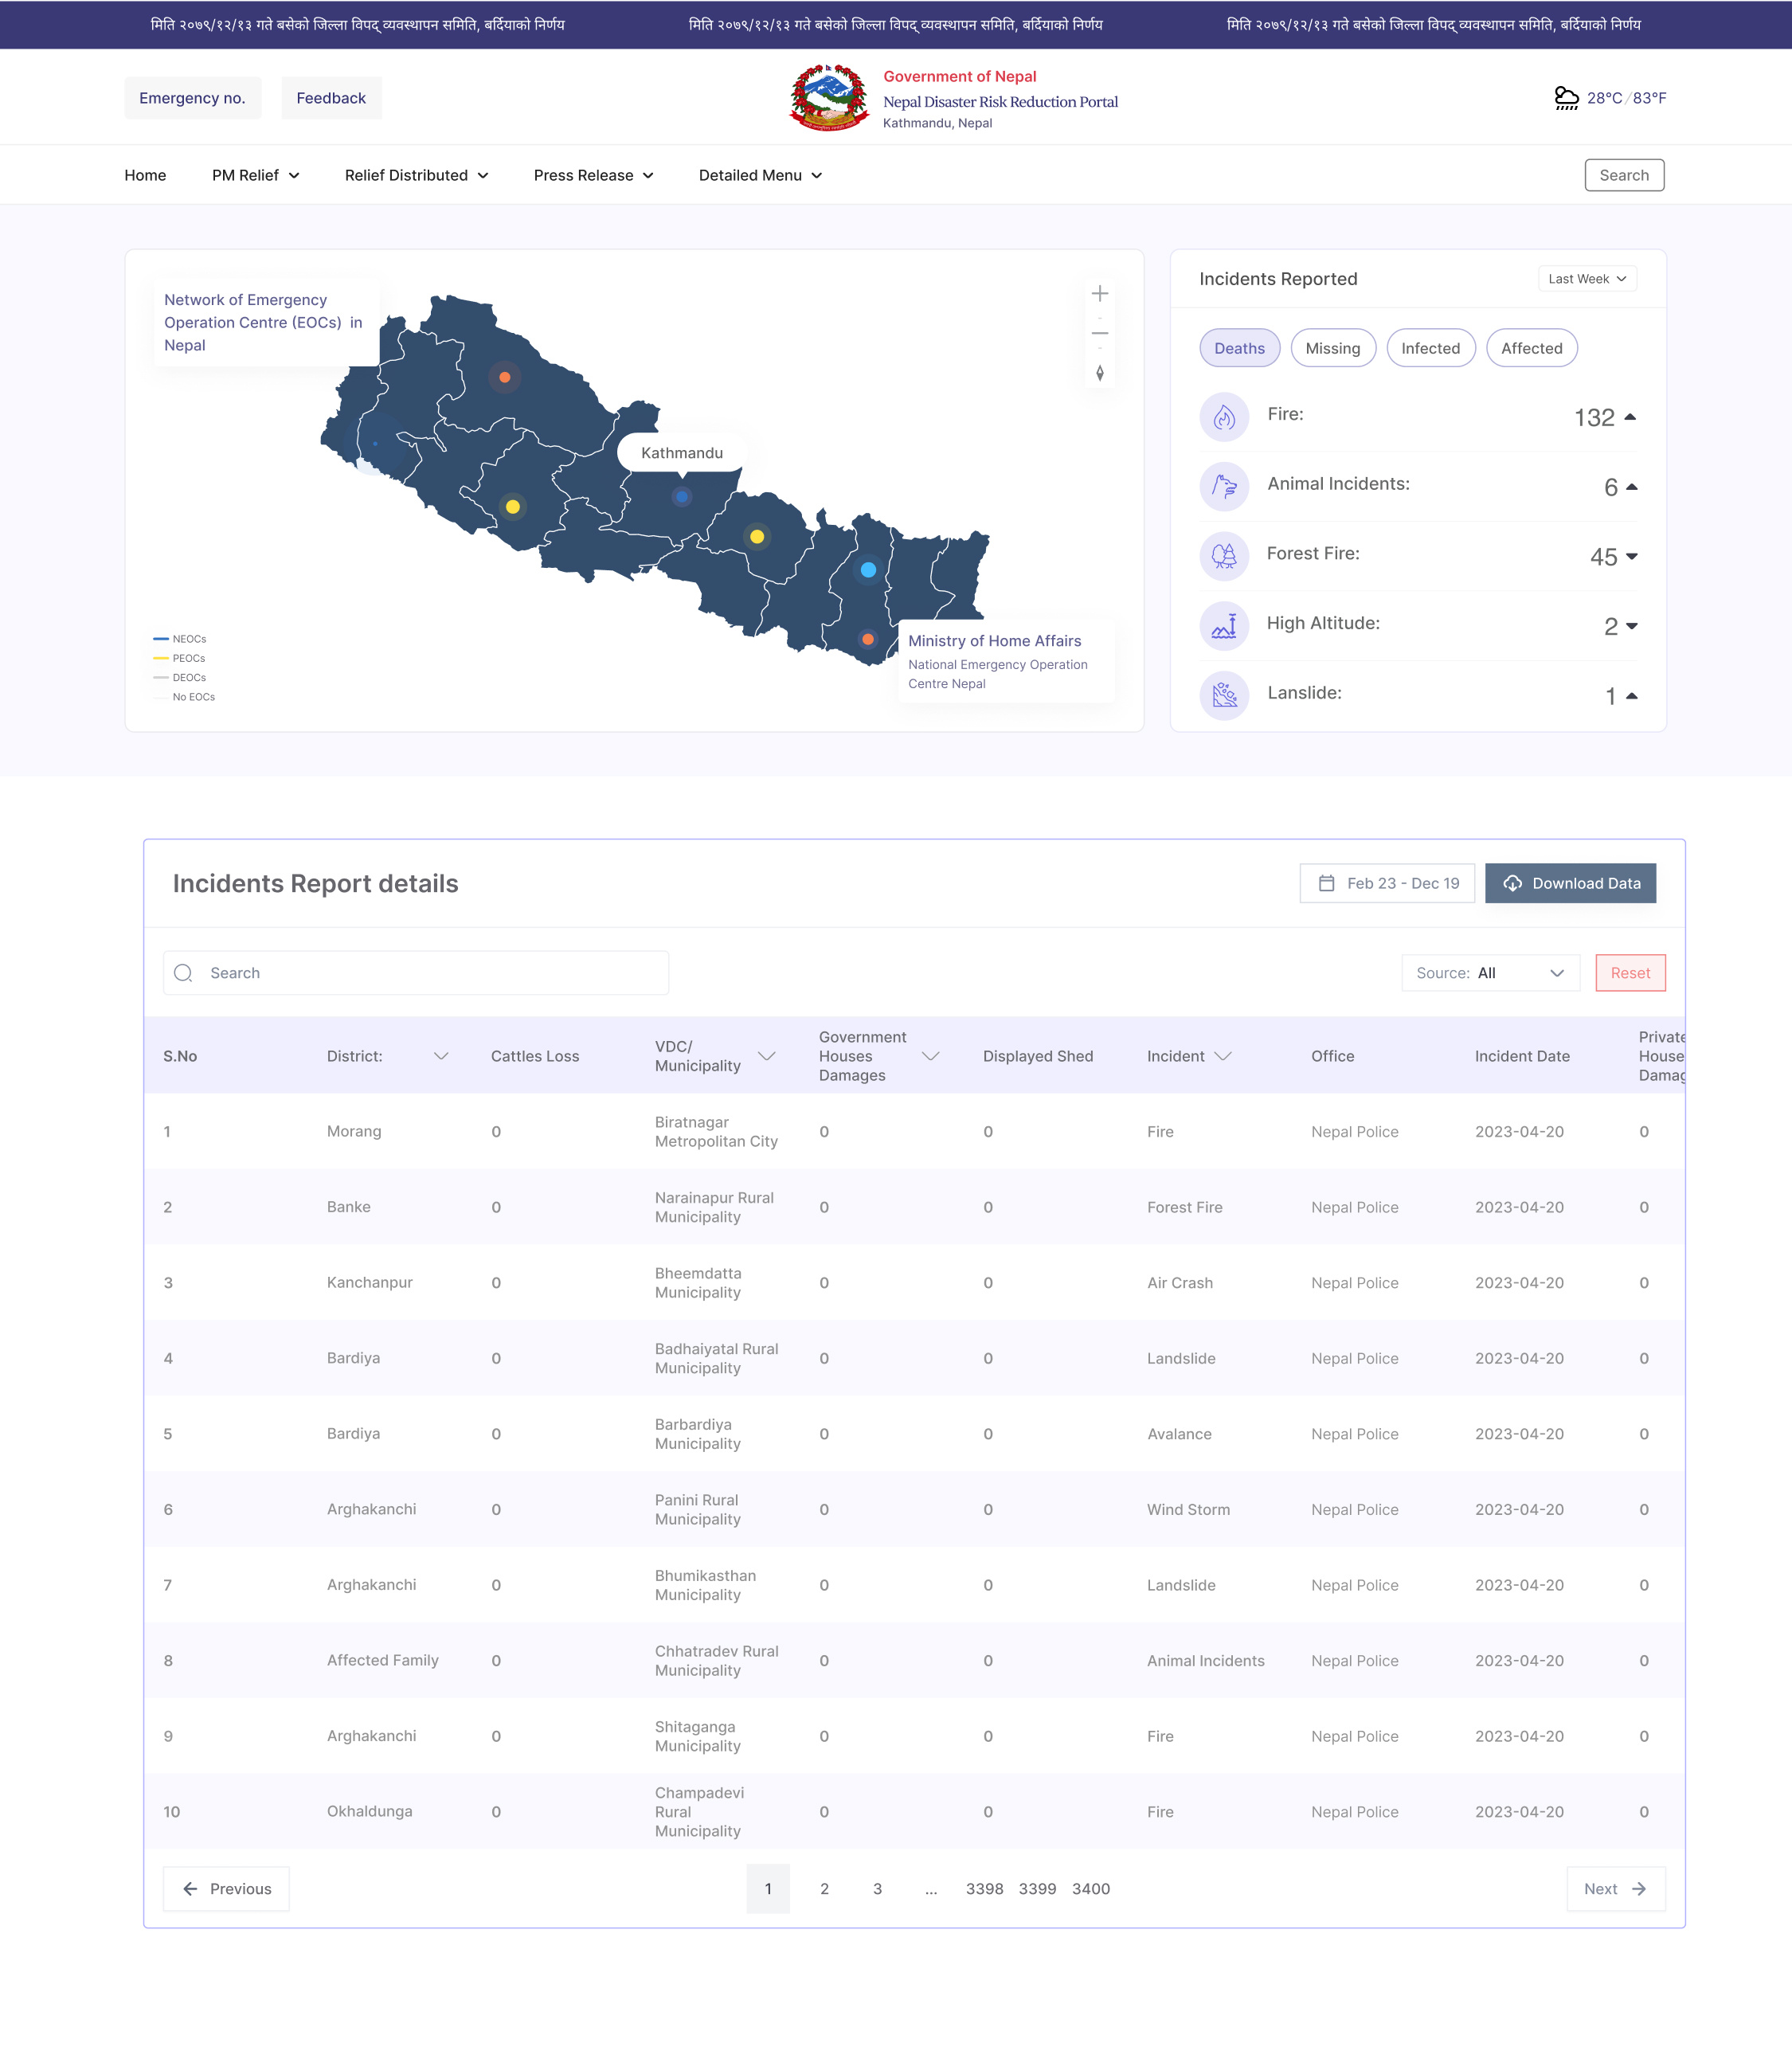Zoom in on the Nepal map
This screenshot has height=2047, width=1792.
tap(1099, 293)
